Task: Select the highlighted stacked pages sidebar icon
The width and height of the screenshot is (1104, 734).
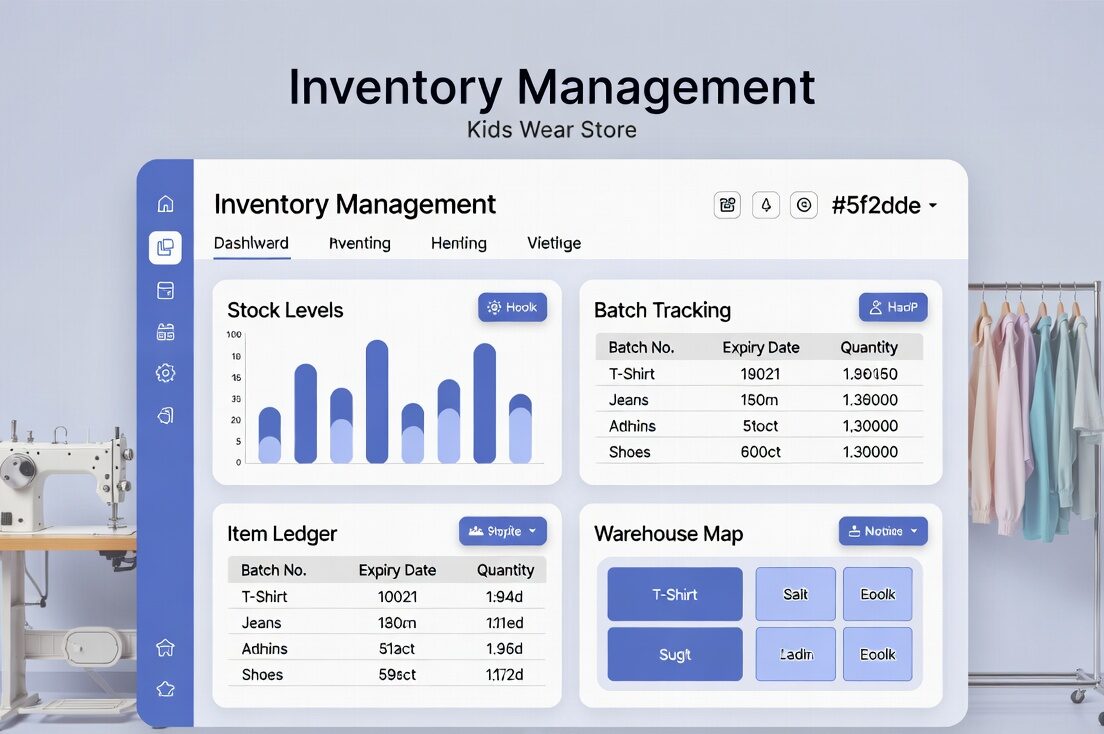Action: 166,247
